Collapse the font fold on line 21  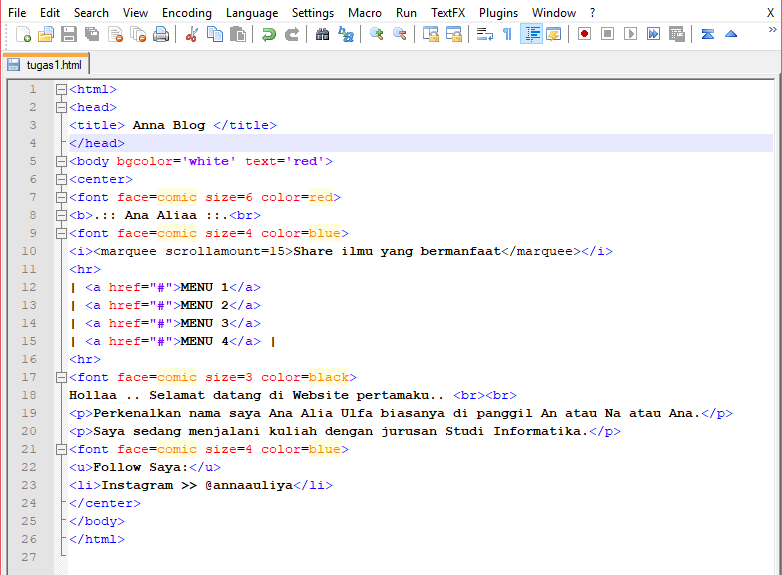click(61, 449)
